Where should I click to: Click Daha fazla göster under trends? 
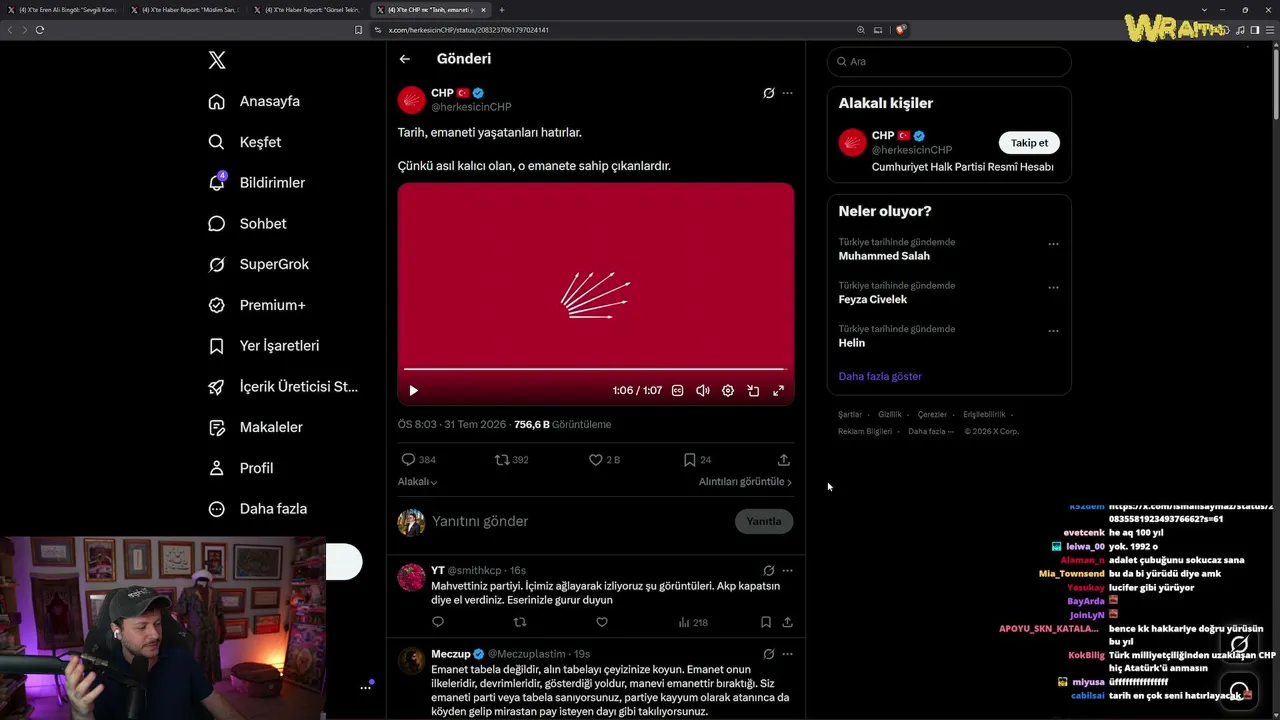click(880, 376)
